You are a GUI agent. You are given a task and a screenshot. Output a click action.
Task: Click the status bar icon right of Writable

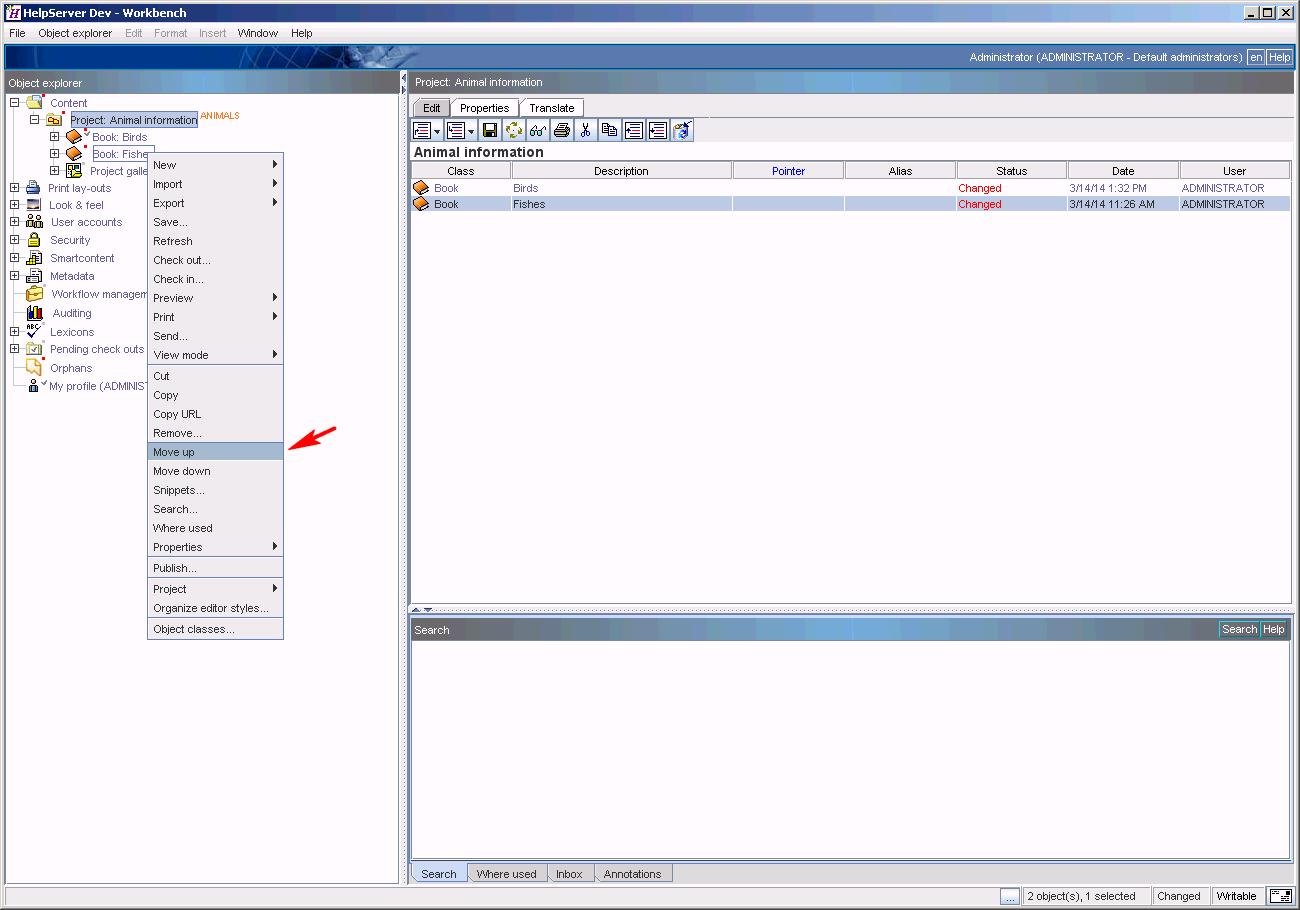pos(1279,896)
